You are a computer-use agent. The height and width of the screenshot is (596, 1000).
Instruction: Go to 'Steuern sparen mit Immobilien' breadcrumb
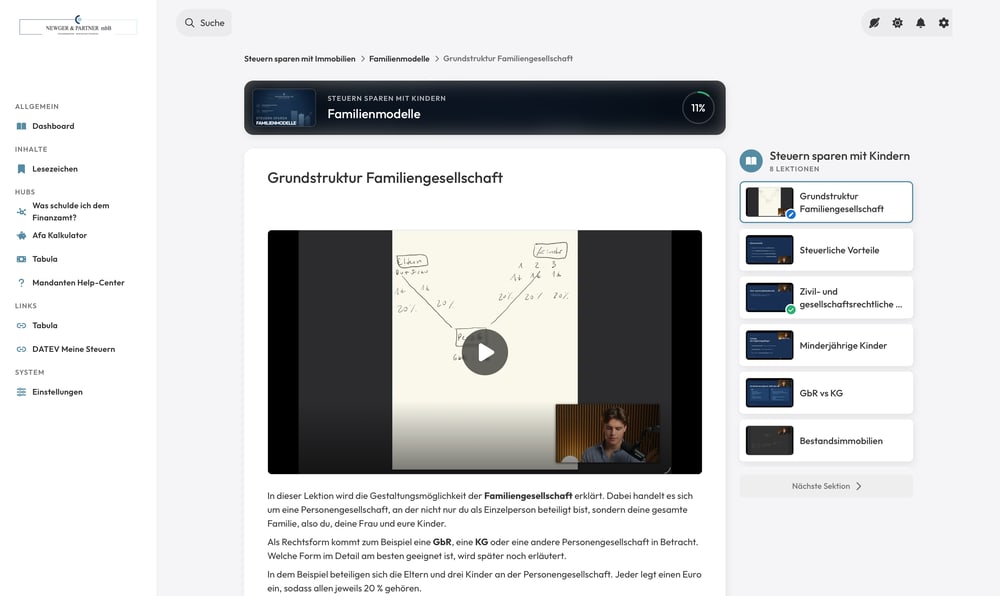click(x=300, y=59)
